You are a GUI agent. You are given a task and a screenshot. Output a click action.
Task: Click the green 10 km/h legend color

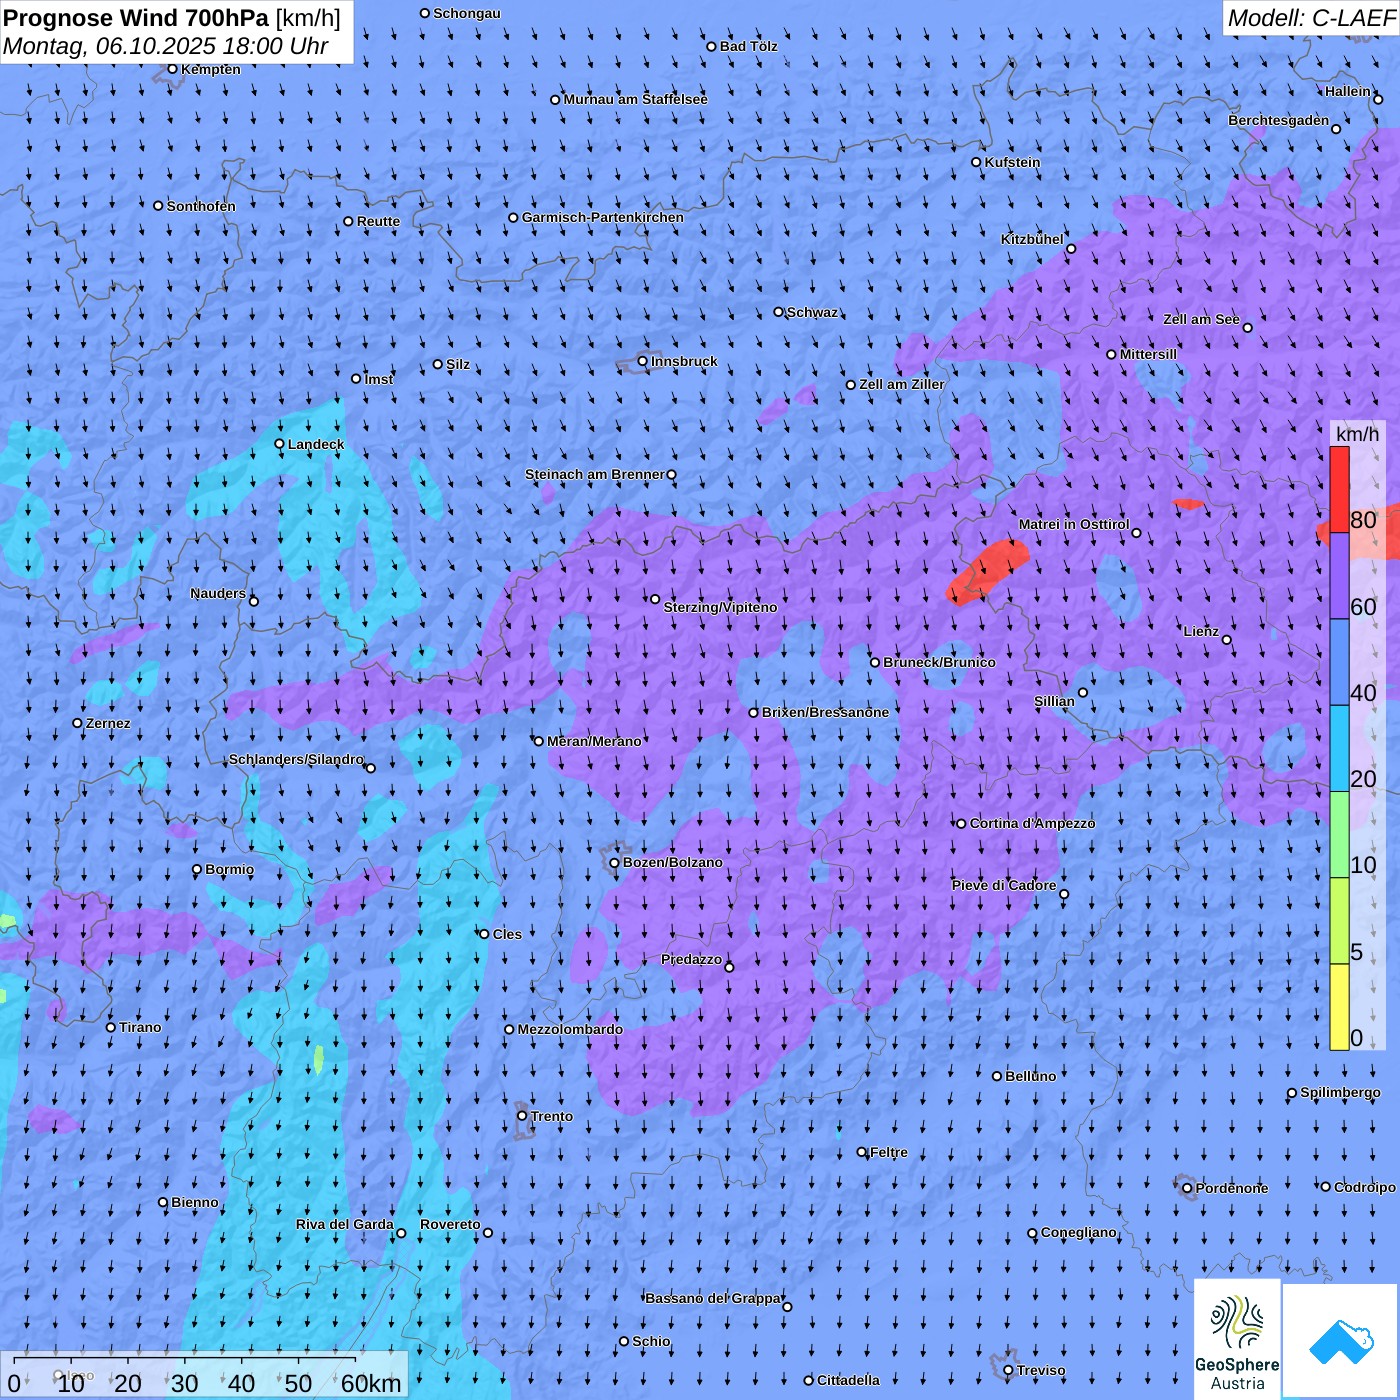click(x=1339, y=835)
